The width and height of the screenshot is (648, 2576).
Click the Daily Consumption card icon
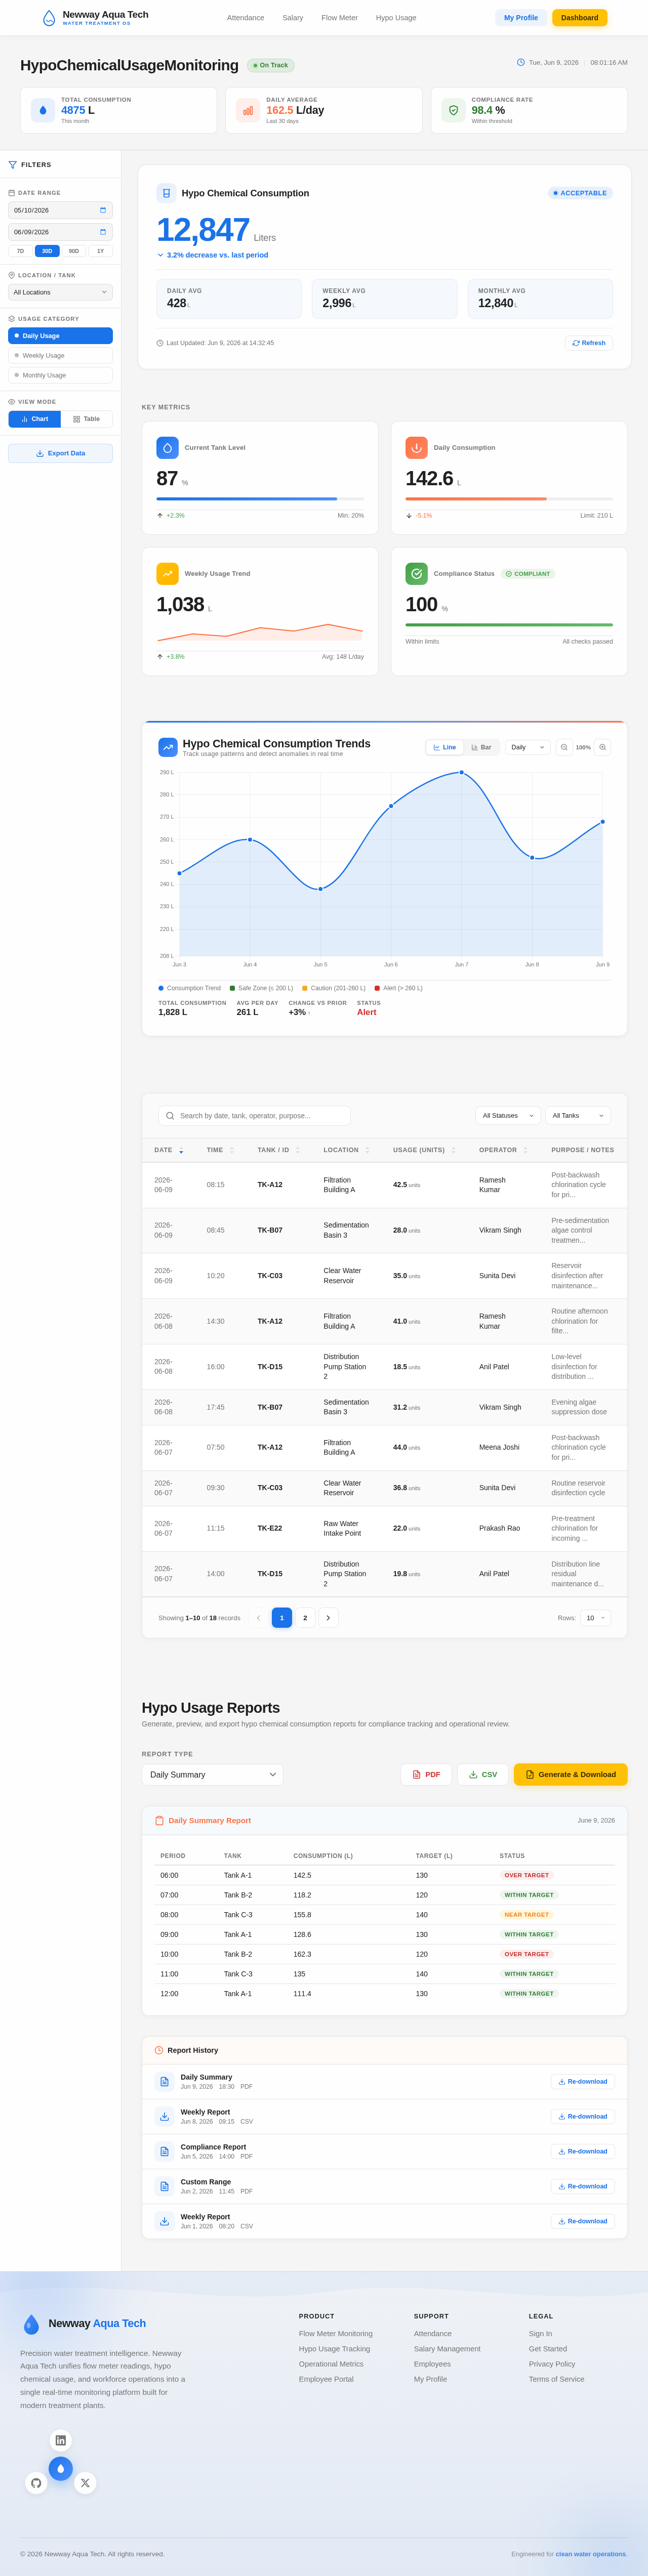coord(416,448)
